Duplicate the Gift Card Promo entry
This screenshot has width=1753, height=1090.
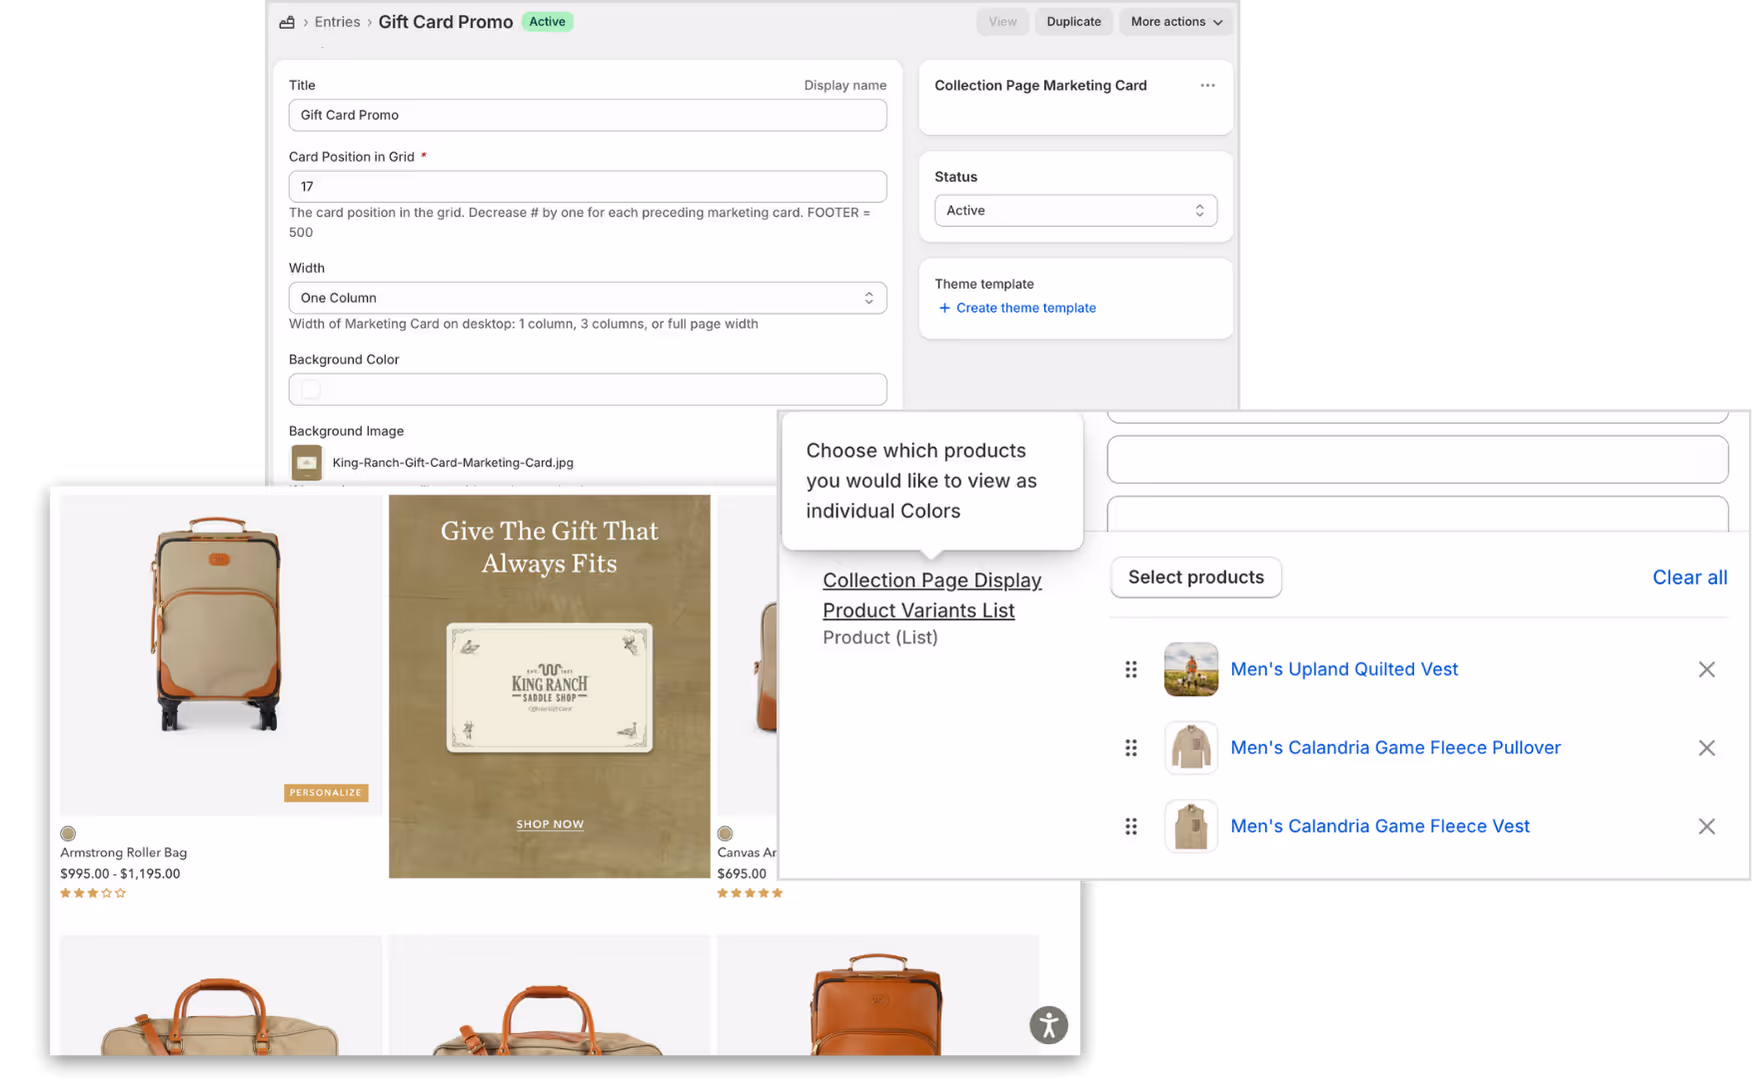pos(1073,22)
